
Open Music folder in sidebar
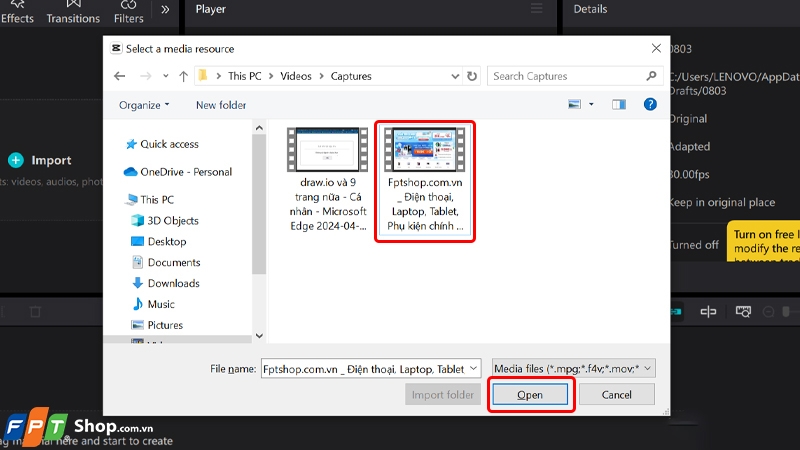(x=154, y=304)
